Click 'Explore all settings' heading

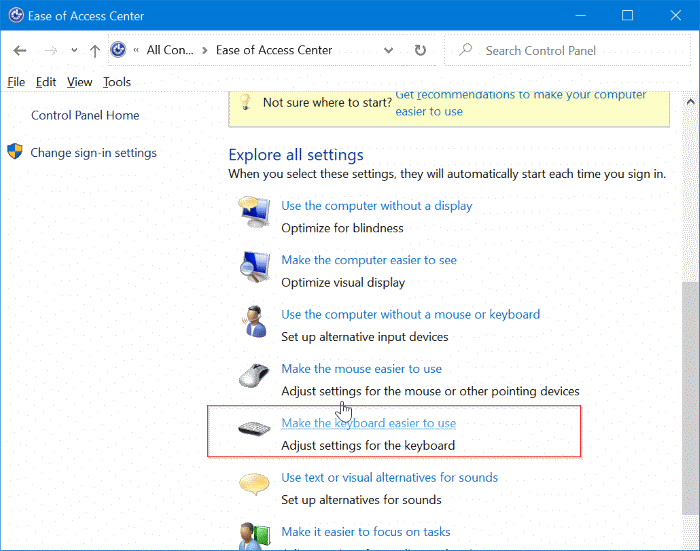coord(296,154)
